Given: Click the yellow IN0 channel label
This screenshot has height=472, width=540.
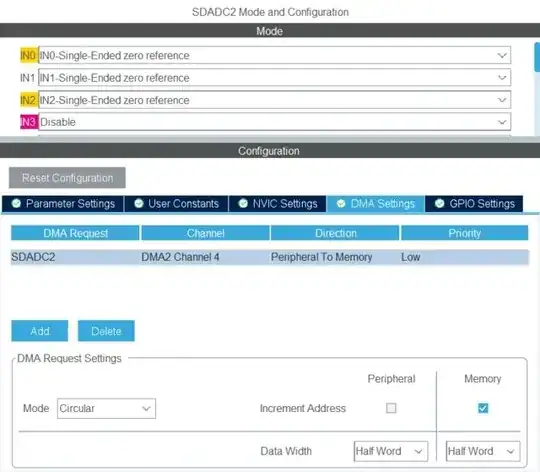Looking at the screenshot, I should pos(29,55).
